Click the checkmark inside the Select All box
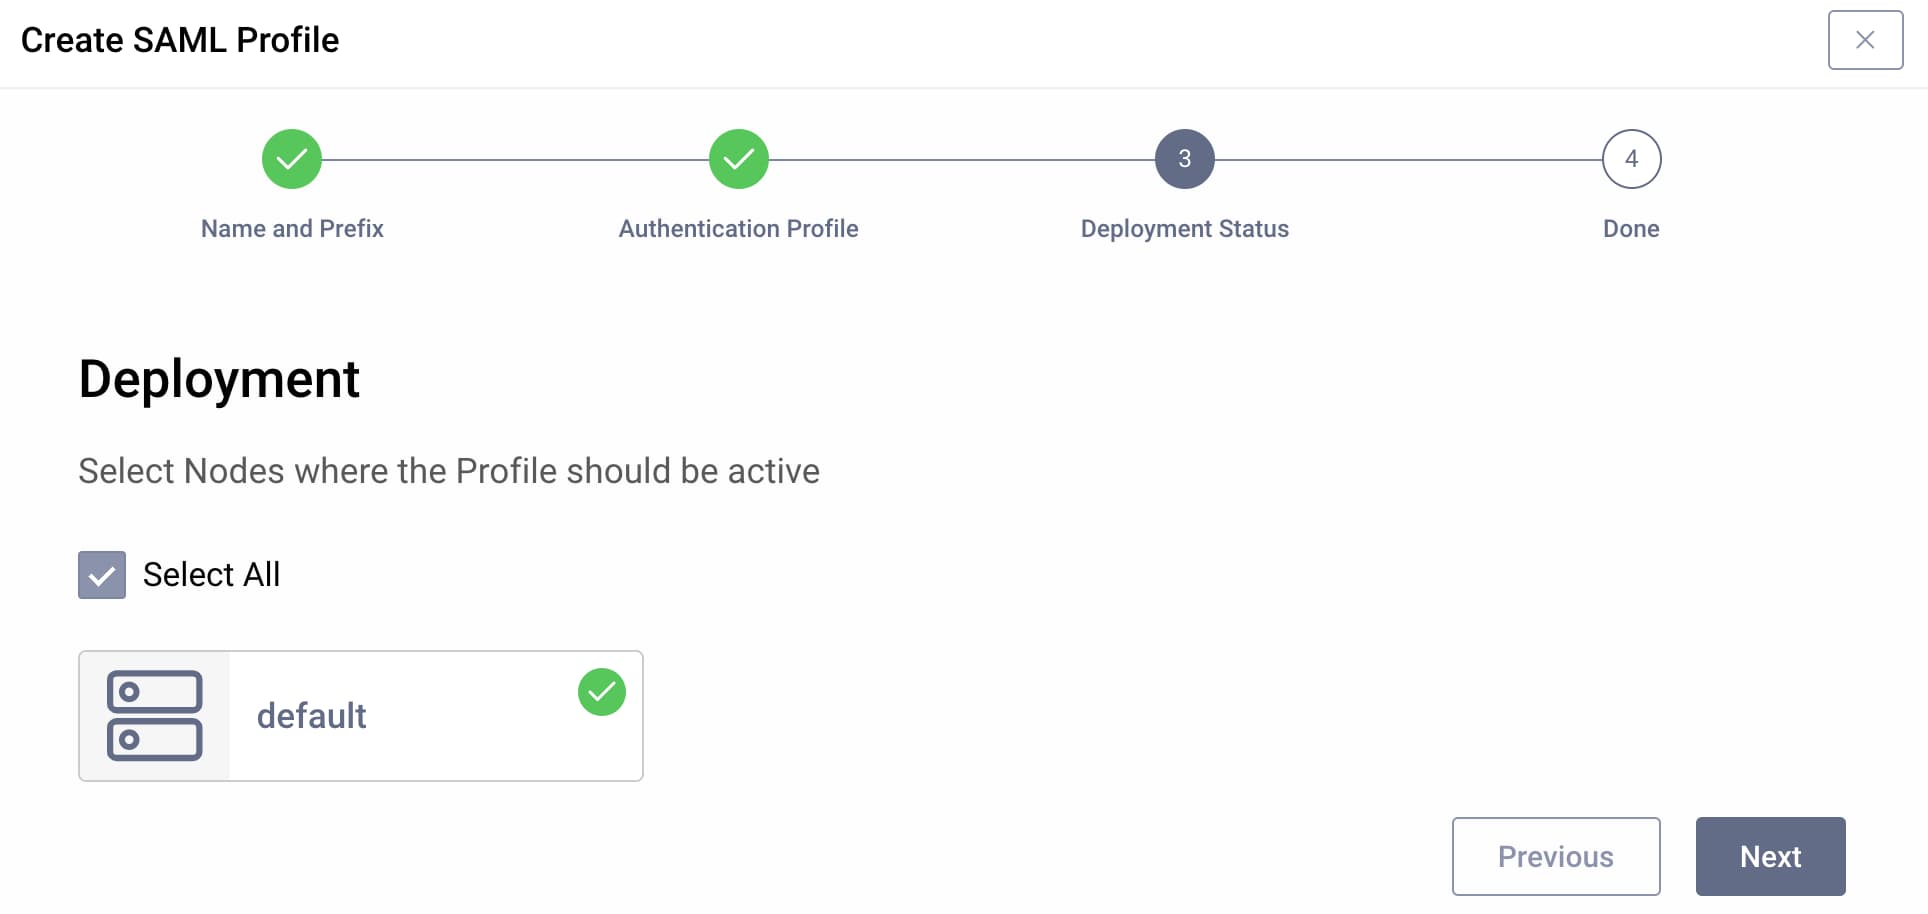Image resolution: width=1928 pixels, height=914 pixels. [x=101, y=575]
